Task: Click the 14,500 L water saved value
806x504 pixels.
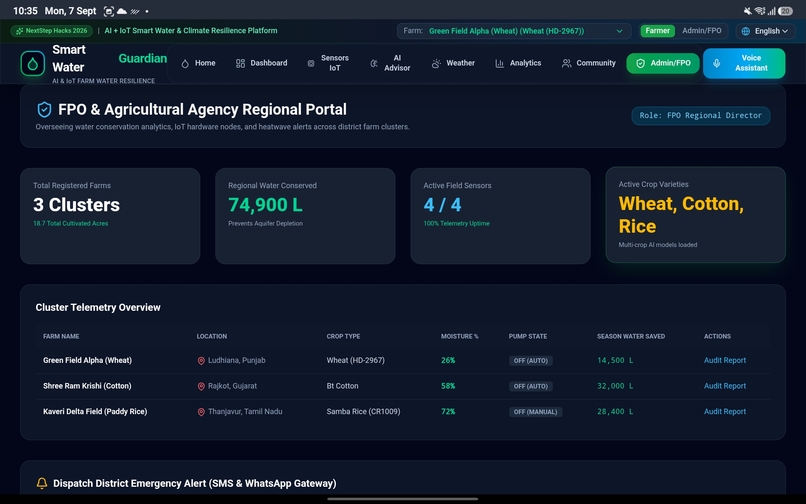Action: (x=615, y=361)
